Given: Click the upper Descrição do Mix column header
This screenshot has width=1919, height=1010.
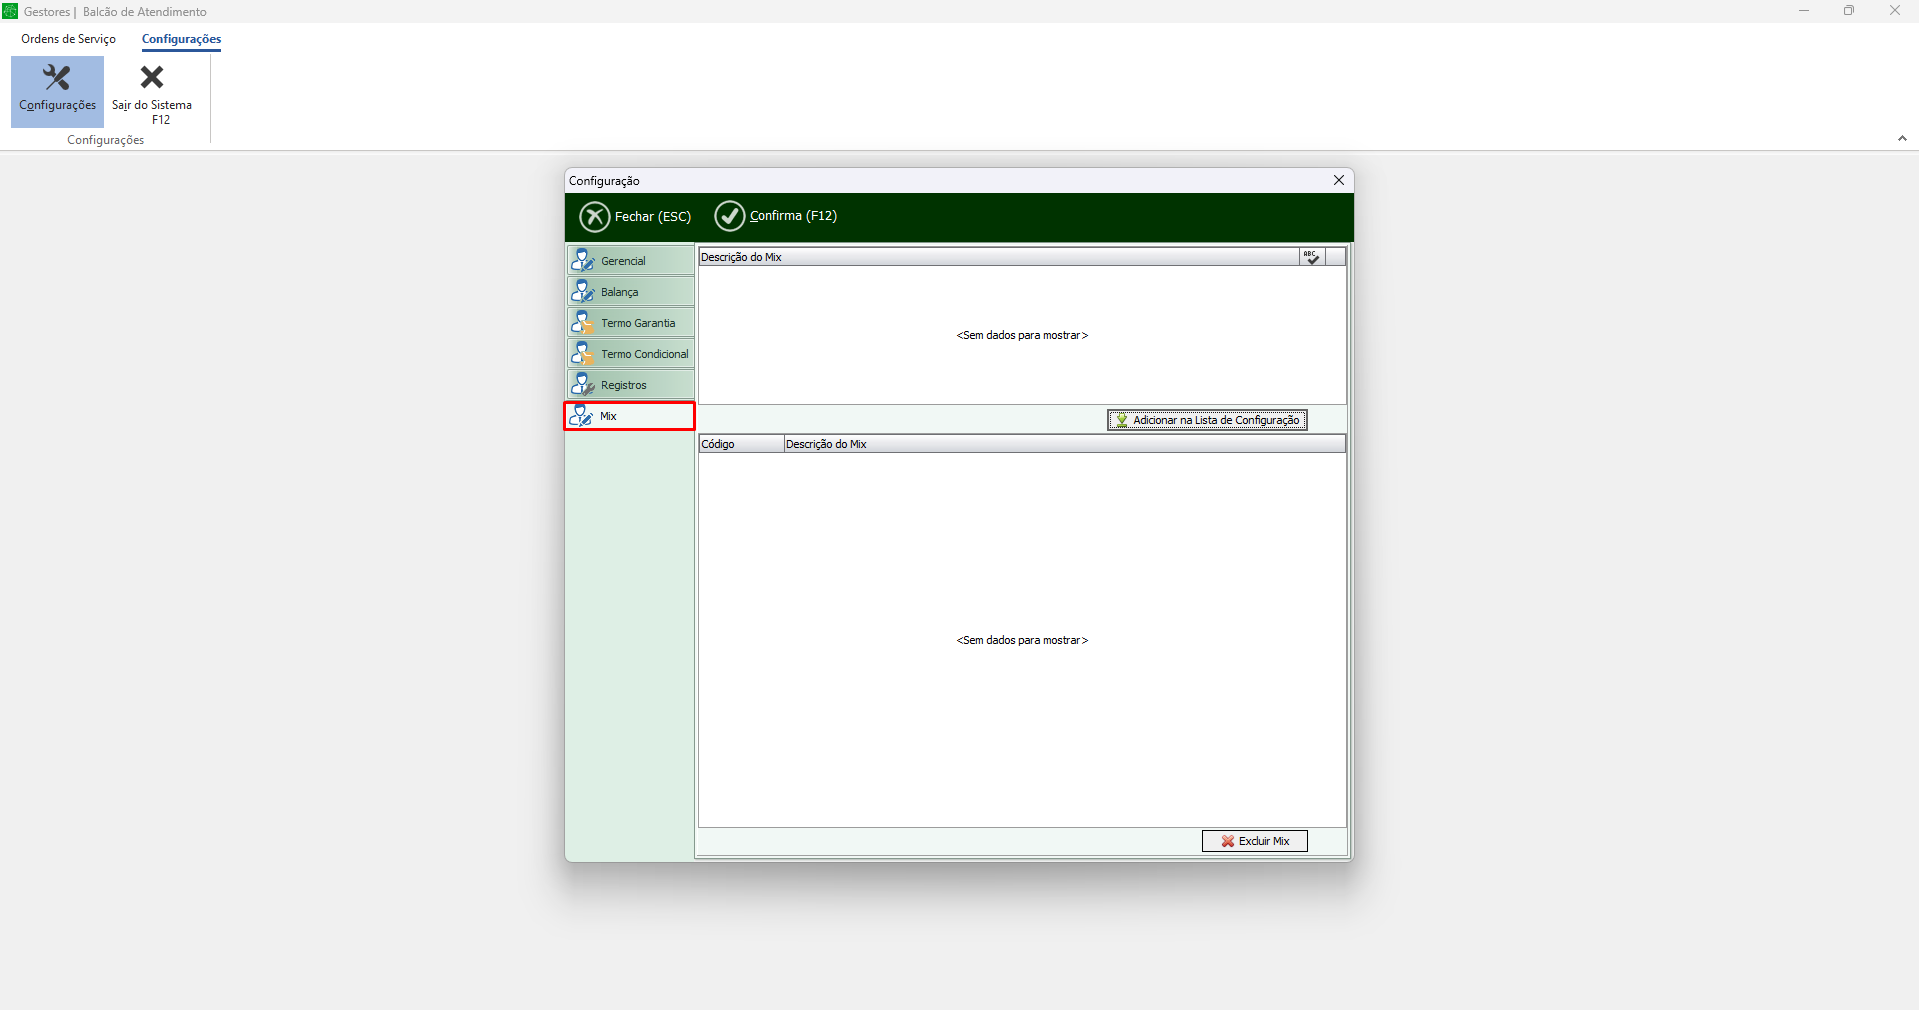Looking at the screenshot, I should click(998, 257).
